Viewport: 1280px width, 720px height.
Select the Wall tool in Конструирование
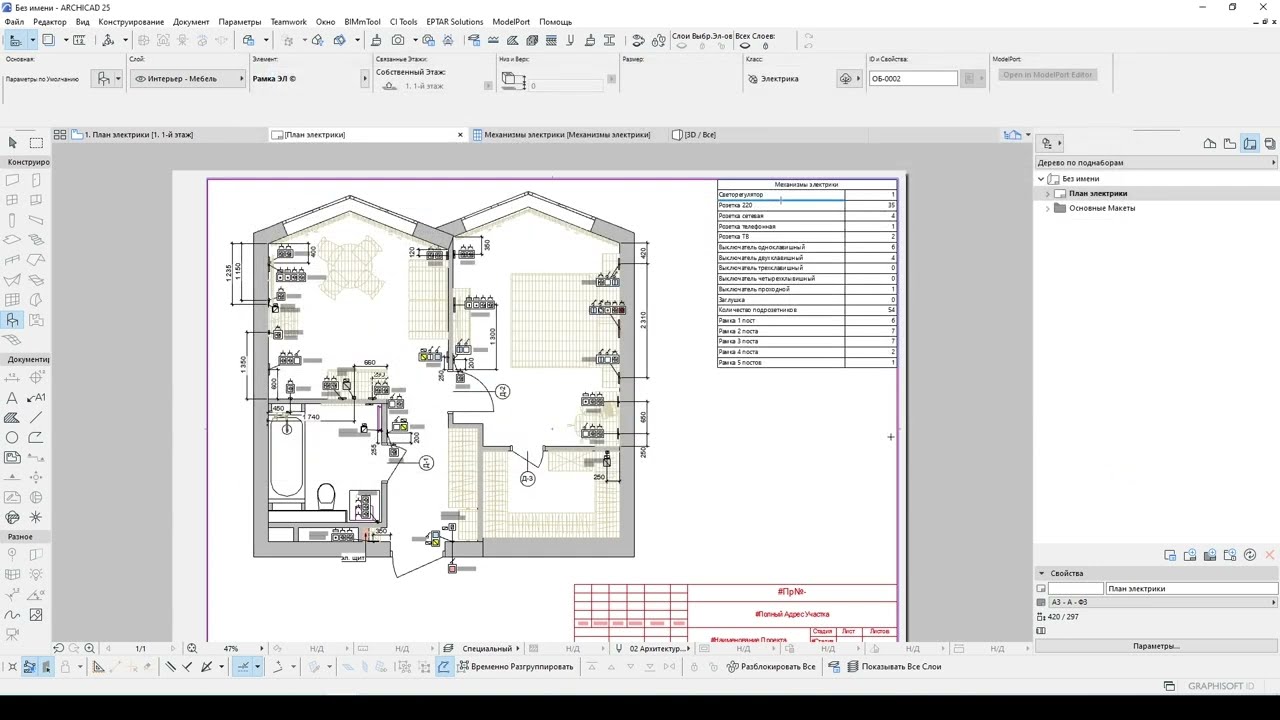(x=12, y=181)
